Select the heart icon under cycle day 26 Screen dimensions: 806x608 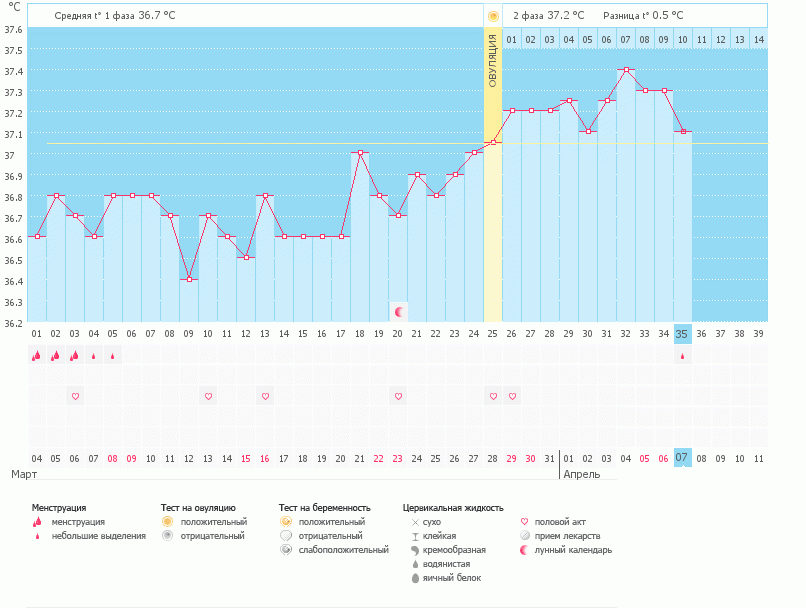512,396
